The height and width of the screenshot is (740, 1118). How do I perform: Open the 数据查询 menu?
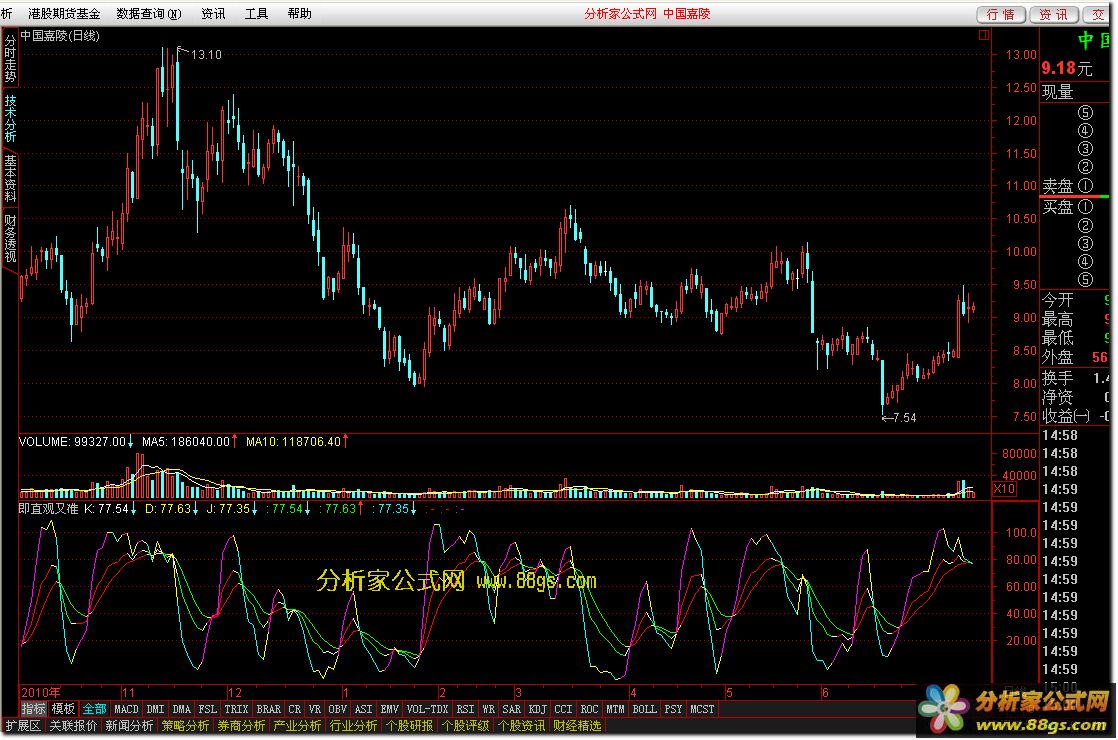point(148,14)
